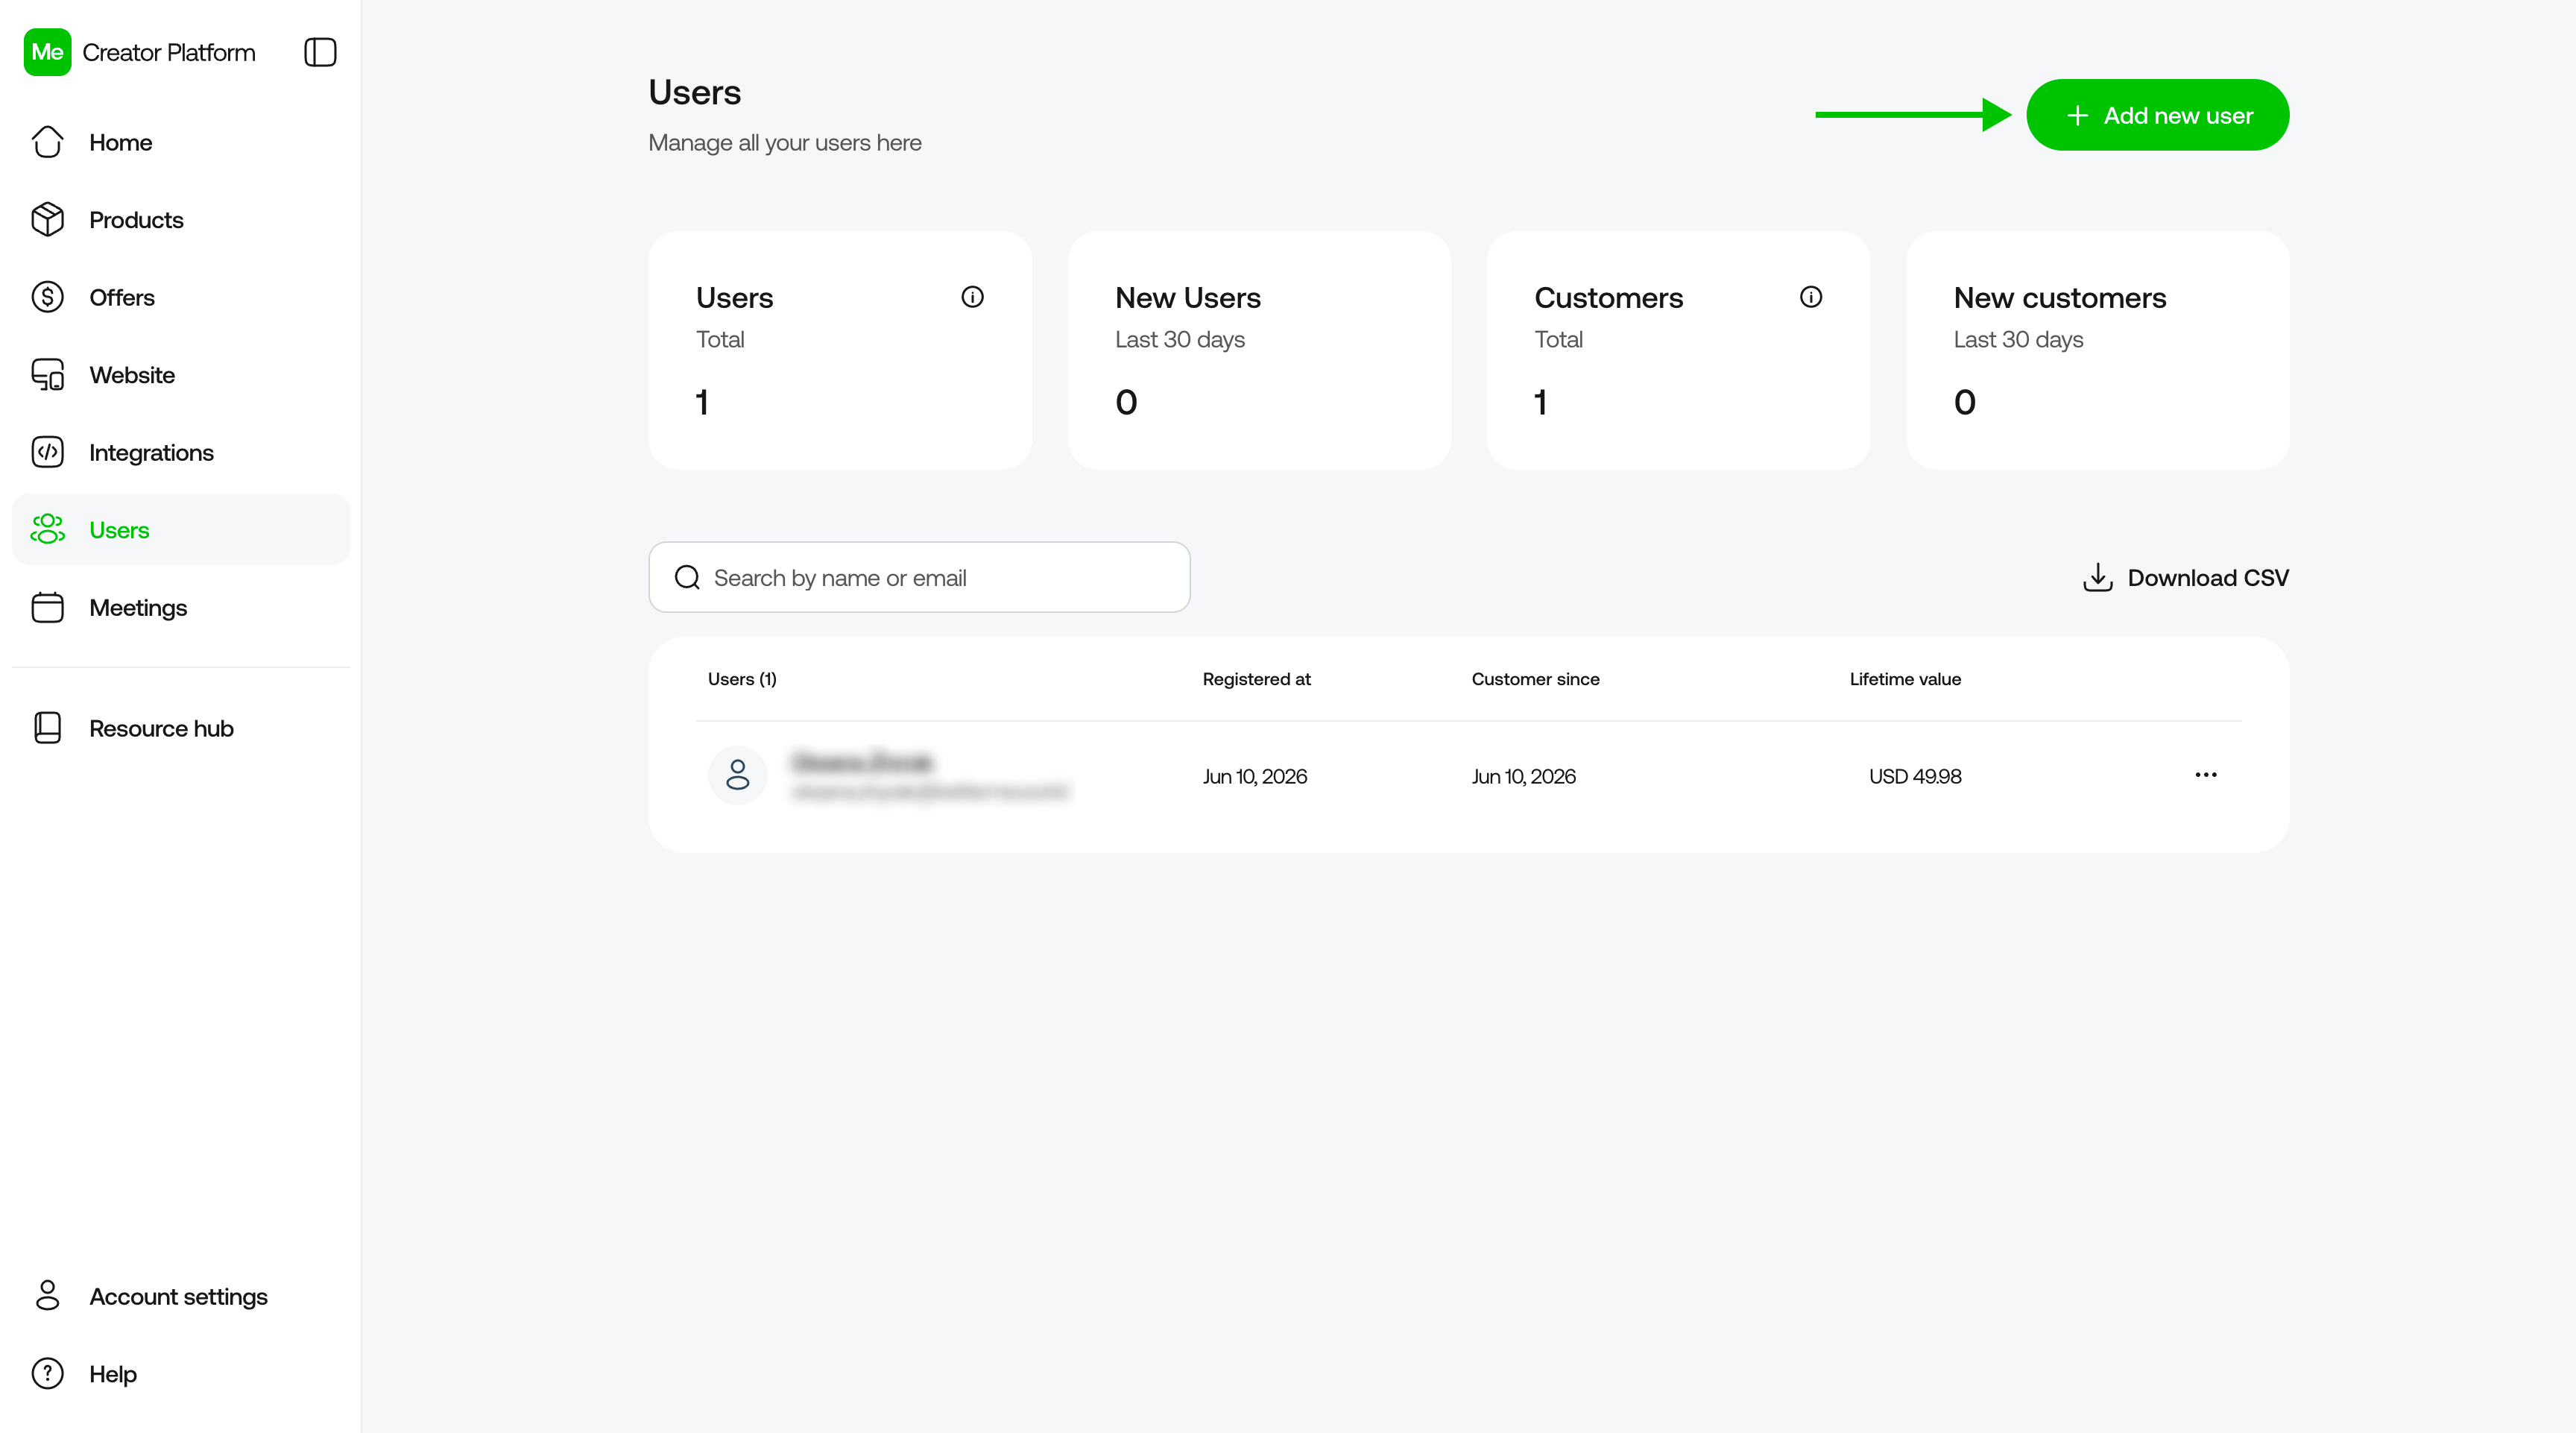
Task: Collapse the sidebar panel icon
Action: (320, 52)
